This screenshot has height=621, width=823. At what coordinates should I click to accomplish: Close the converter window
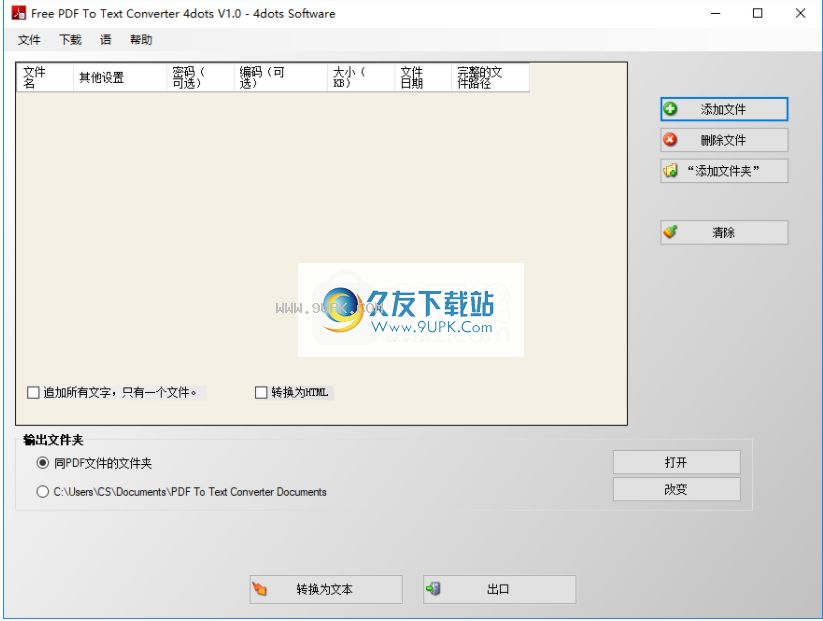click(800, 13)
